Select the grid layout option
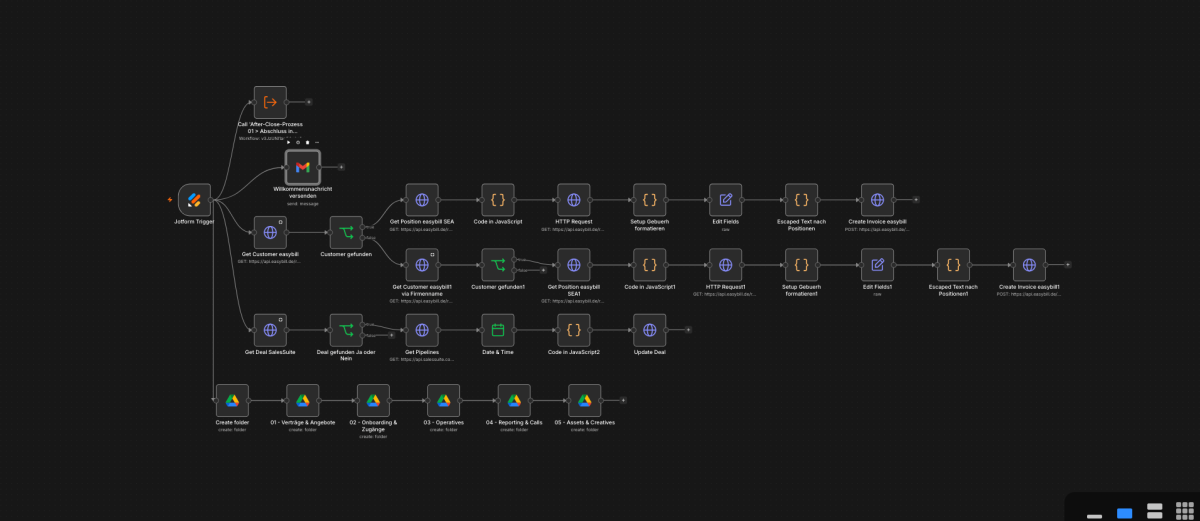Viewport: 1200px width, 521px height. tap(1185, 511)
